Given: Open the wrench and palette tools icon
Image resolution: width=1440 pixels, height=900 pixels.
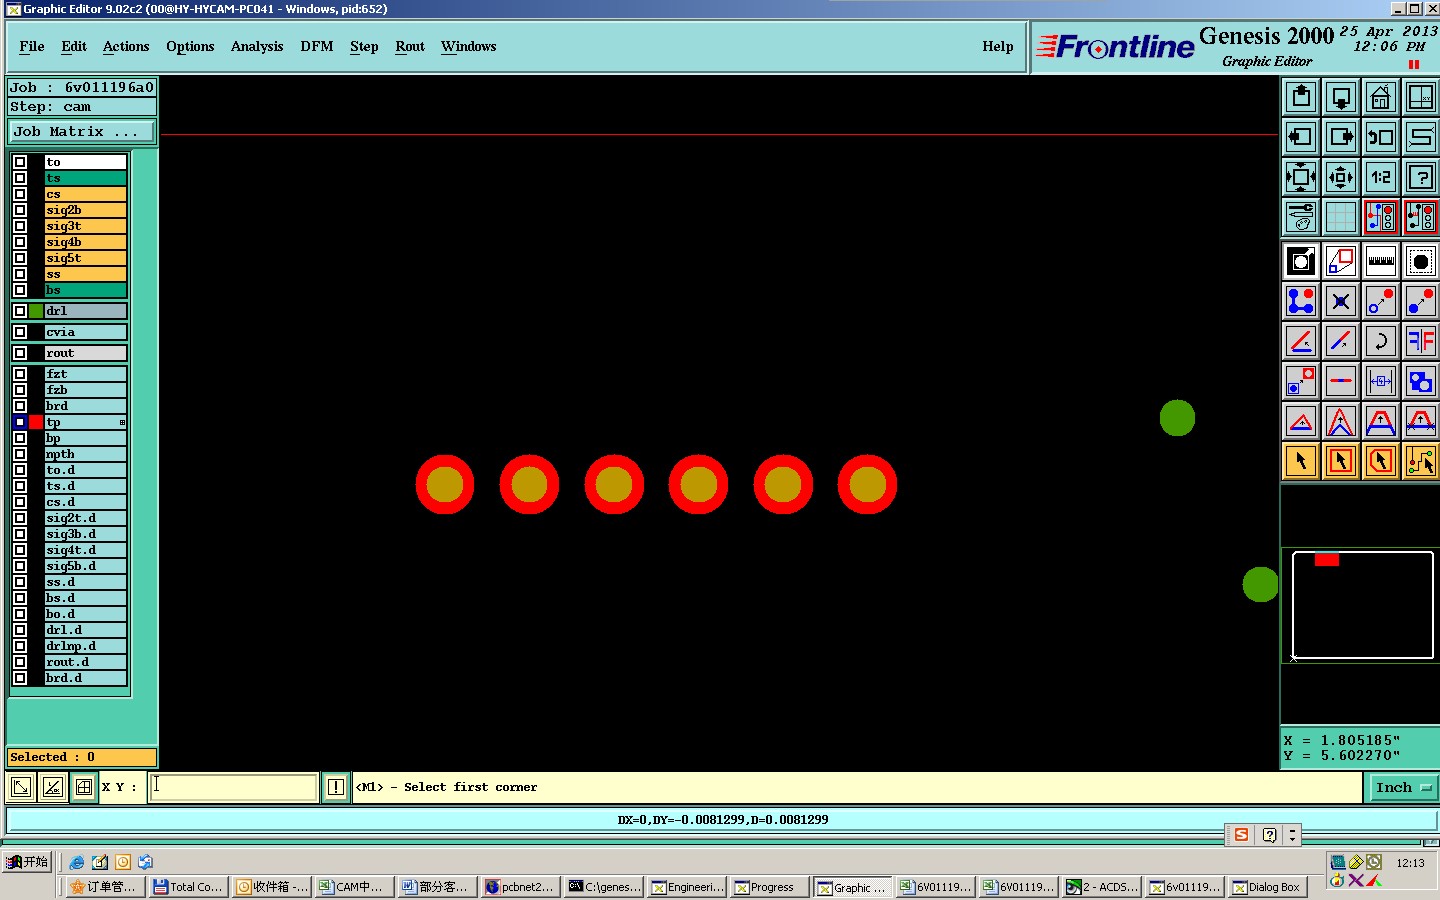Looking at the screenshot, I should [1300, 217].
